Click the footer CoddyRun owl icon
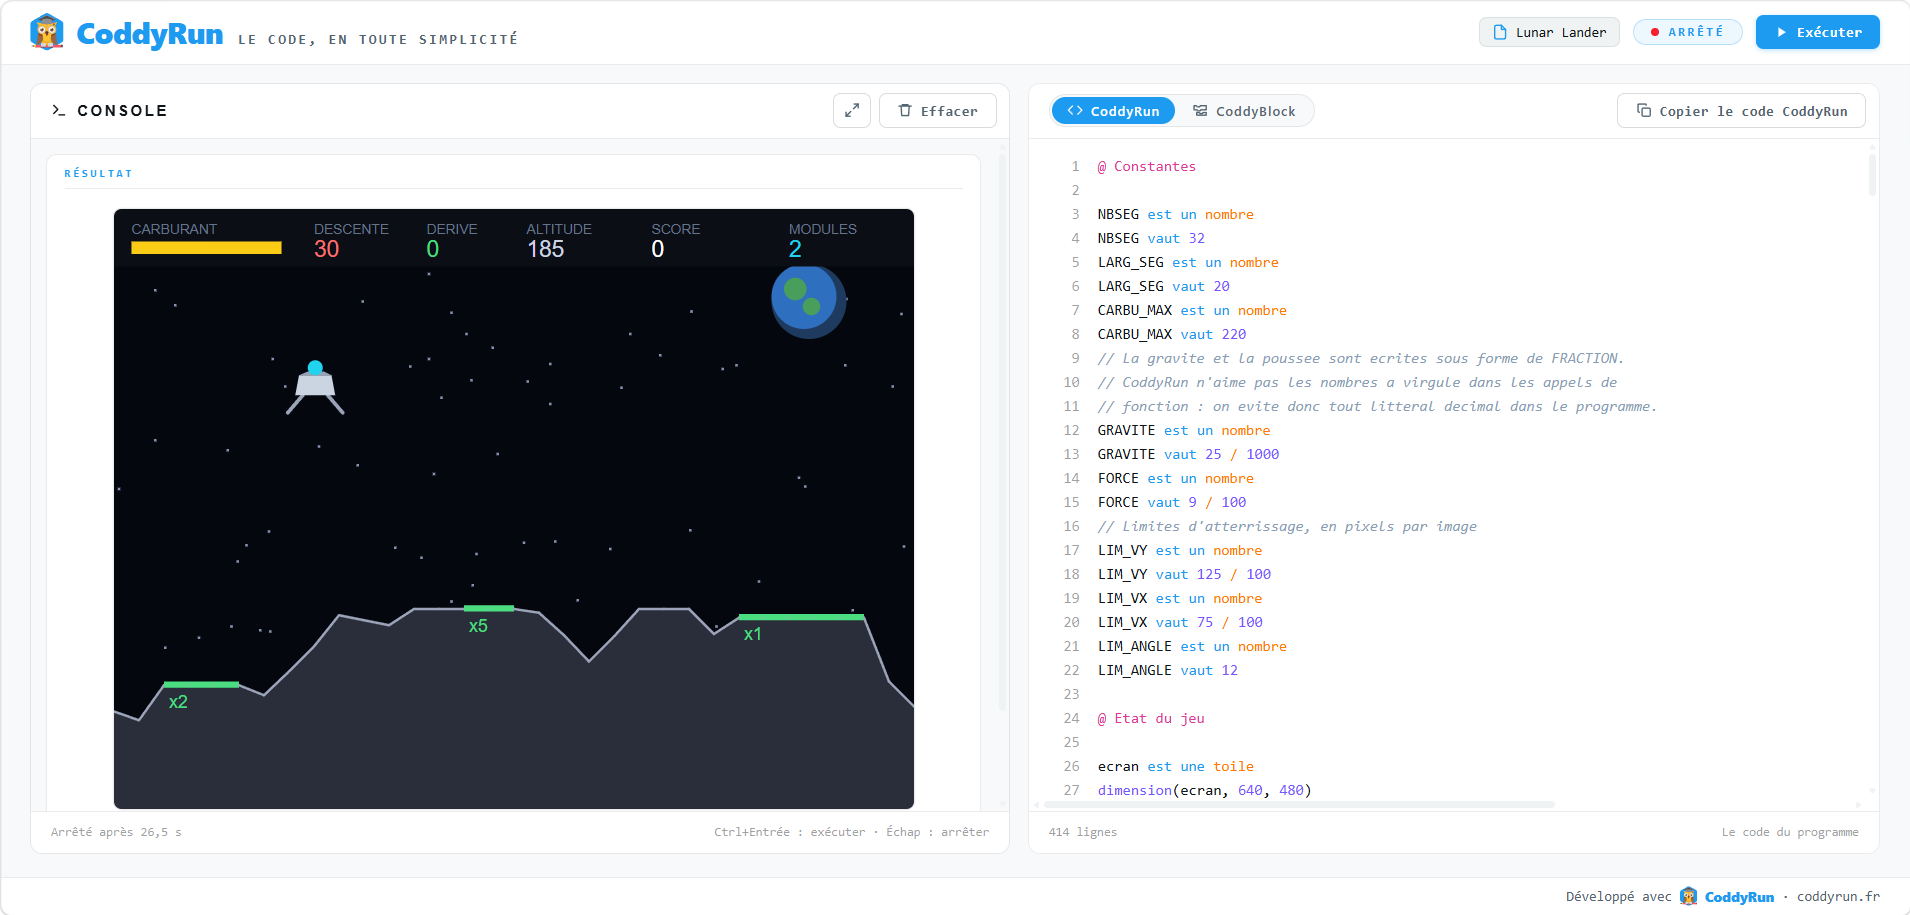1910x915 pixels. [1688, 896]
